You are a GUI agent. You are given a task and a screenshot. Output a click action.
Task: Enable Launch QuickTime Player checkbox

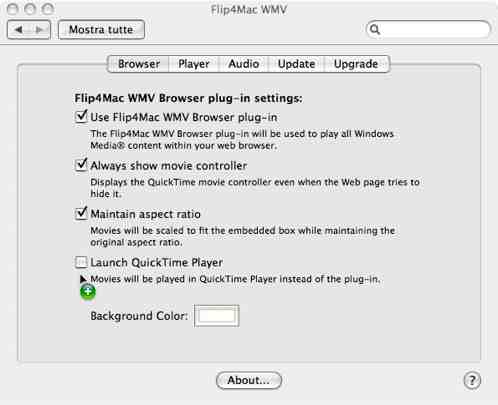tap(81, 262)
